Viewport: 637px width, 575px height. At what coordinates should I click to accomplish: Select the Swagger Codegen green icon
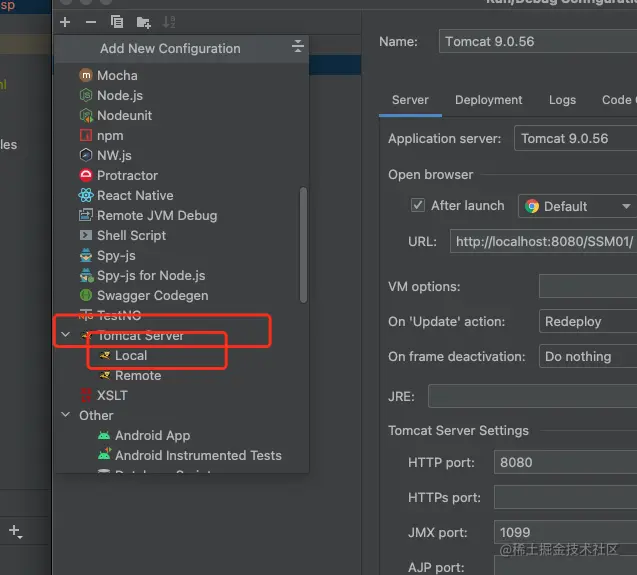coord(86,295)
